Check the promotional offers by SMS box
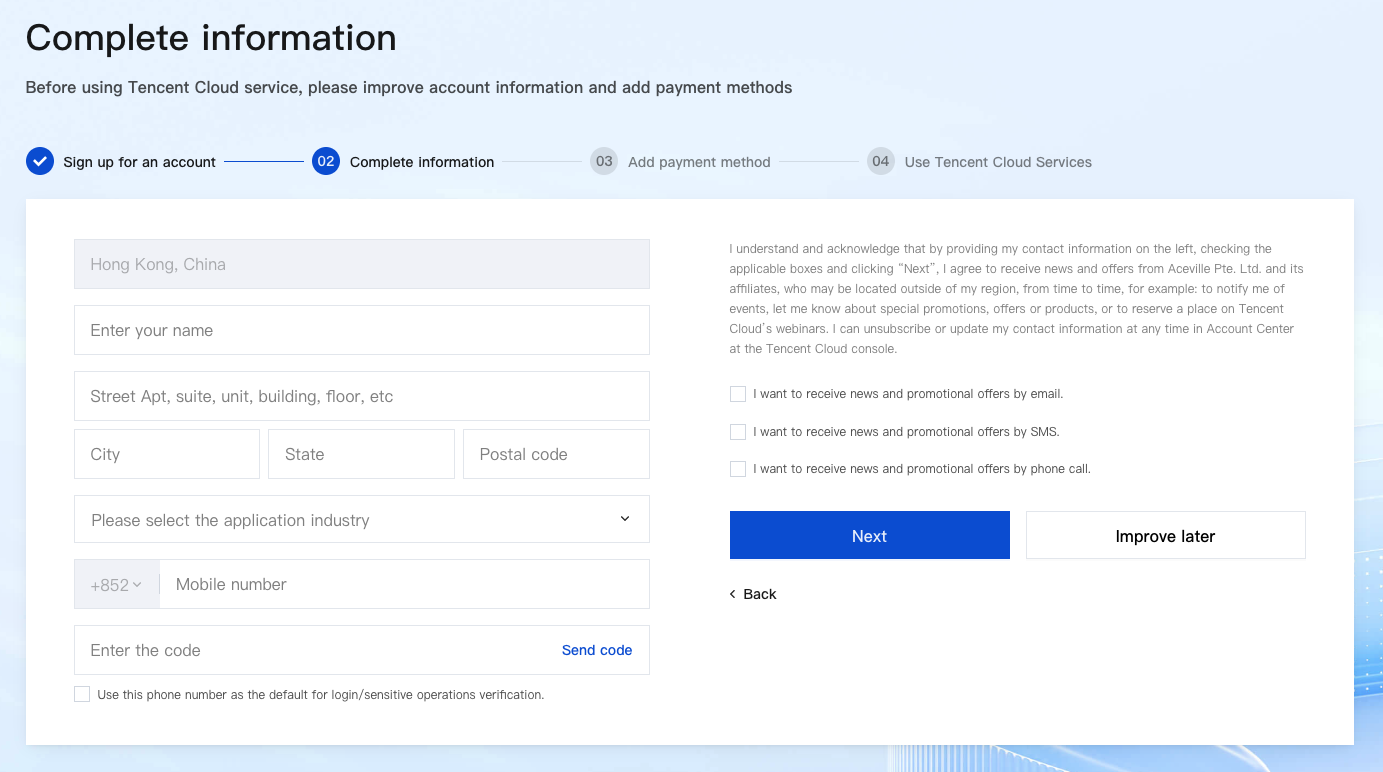 pos(738,432)
